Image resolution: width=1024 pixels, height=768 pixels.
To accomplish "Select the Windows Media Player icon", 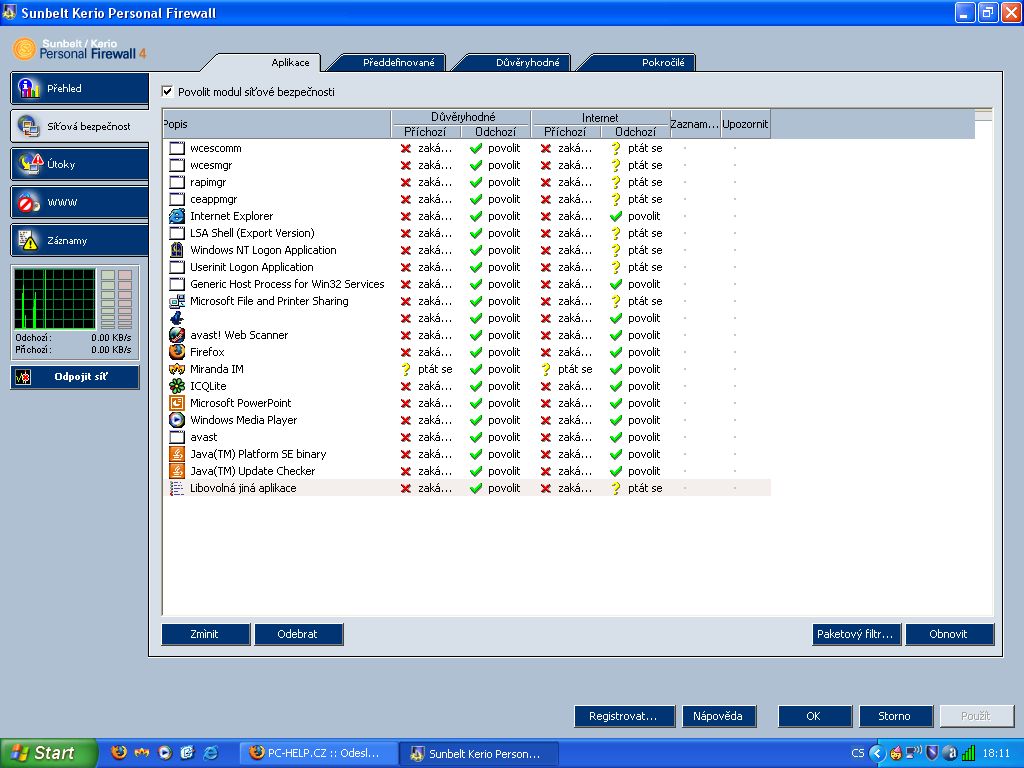I will coord(177,420).
